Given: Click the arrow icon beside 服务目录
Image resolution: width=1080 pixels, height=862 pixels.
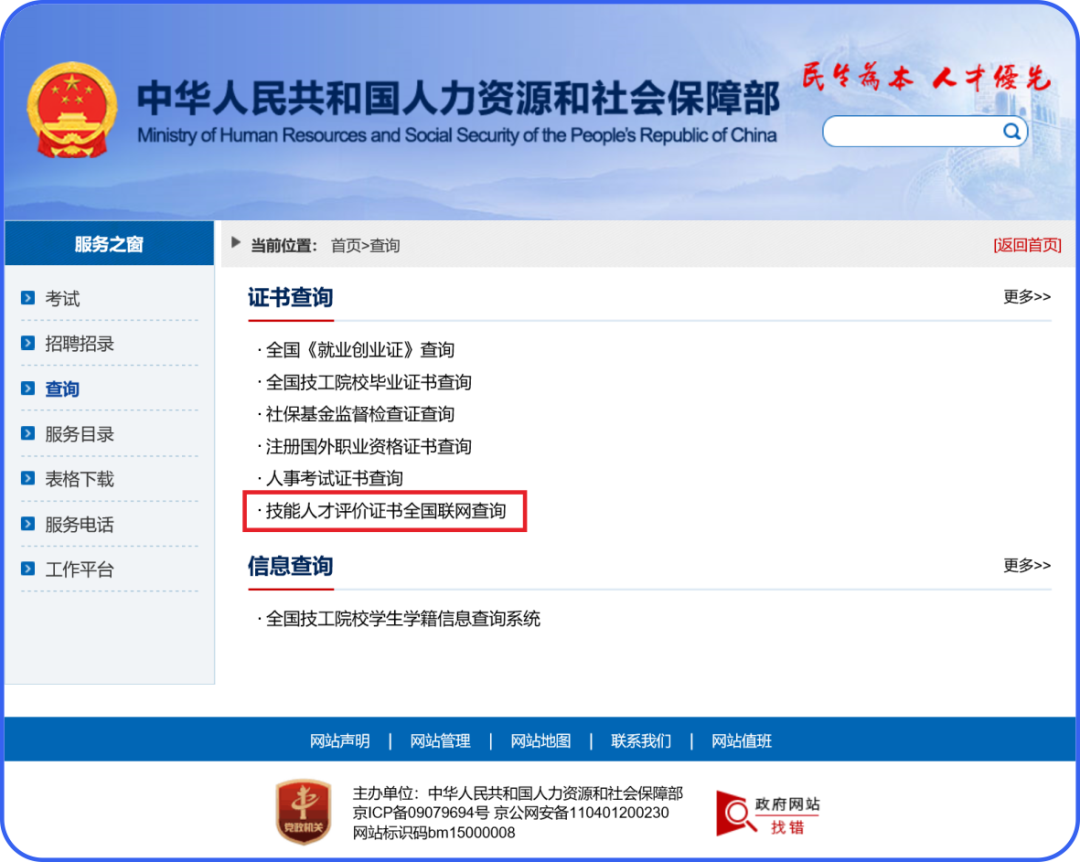Looking at the screenshot, I should point(28,433).
